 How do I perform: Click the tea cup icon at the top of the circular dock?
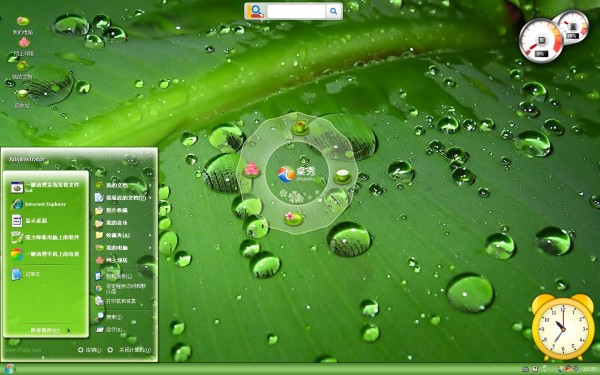pos(300,127)
